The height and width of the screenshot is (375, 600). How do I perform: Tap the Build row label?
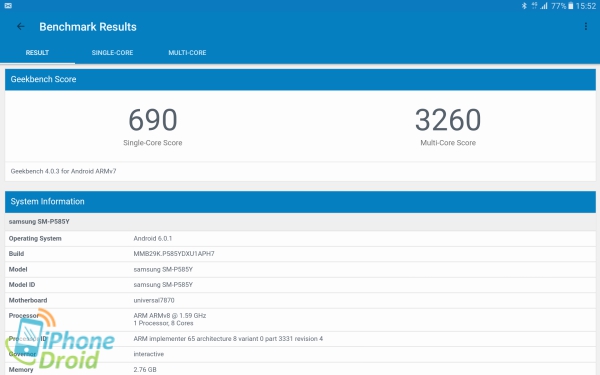pyautogui.click(x=16, y=254)
